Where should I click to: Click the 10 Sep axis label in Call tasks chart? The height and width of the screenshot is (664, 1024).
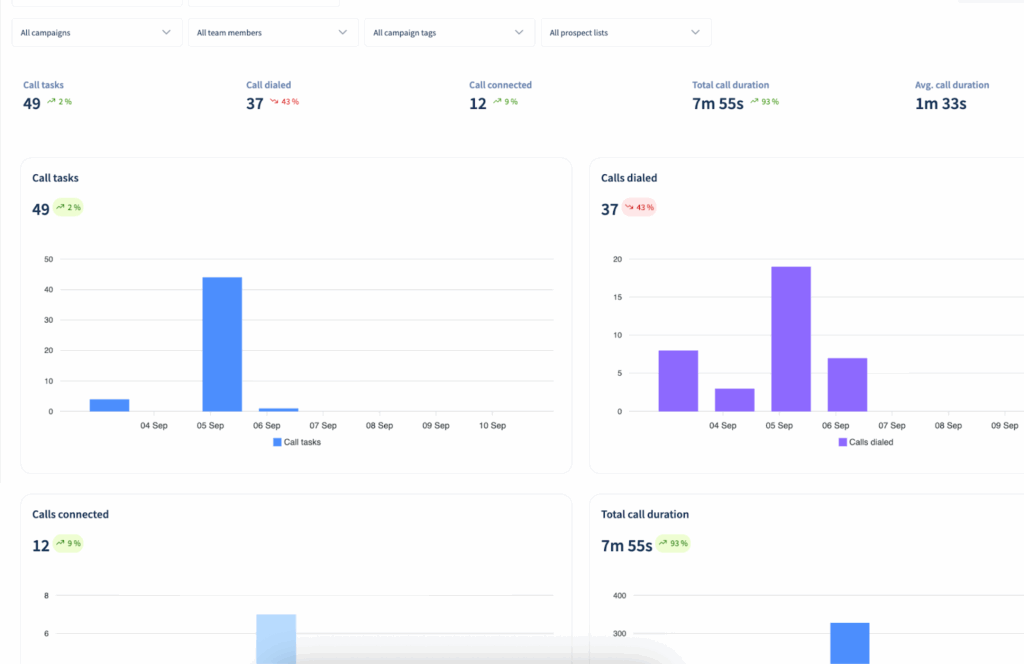point(492,426)
